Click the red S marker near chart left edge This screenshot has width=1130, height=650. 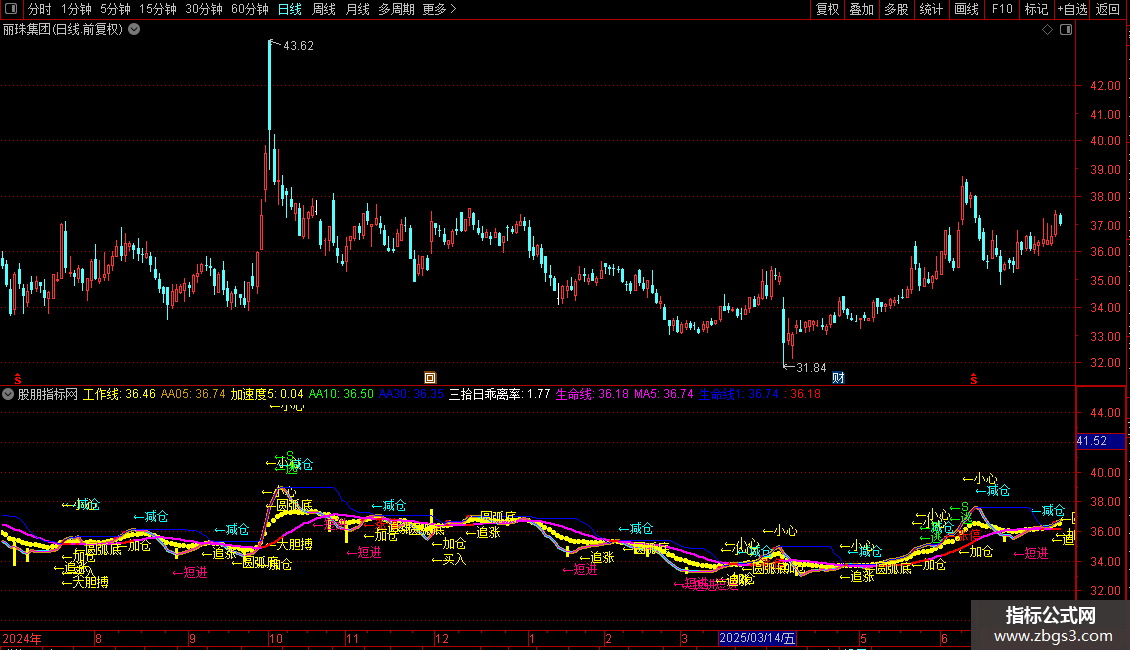(17, 379)
